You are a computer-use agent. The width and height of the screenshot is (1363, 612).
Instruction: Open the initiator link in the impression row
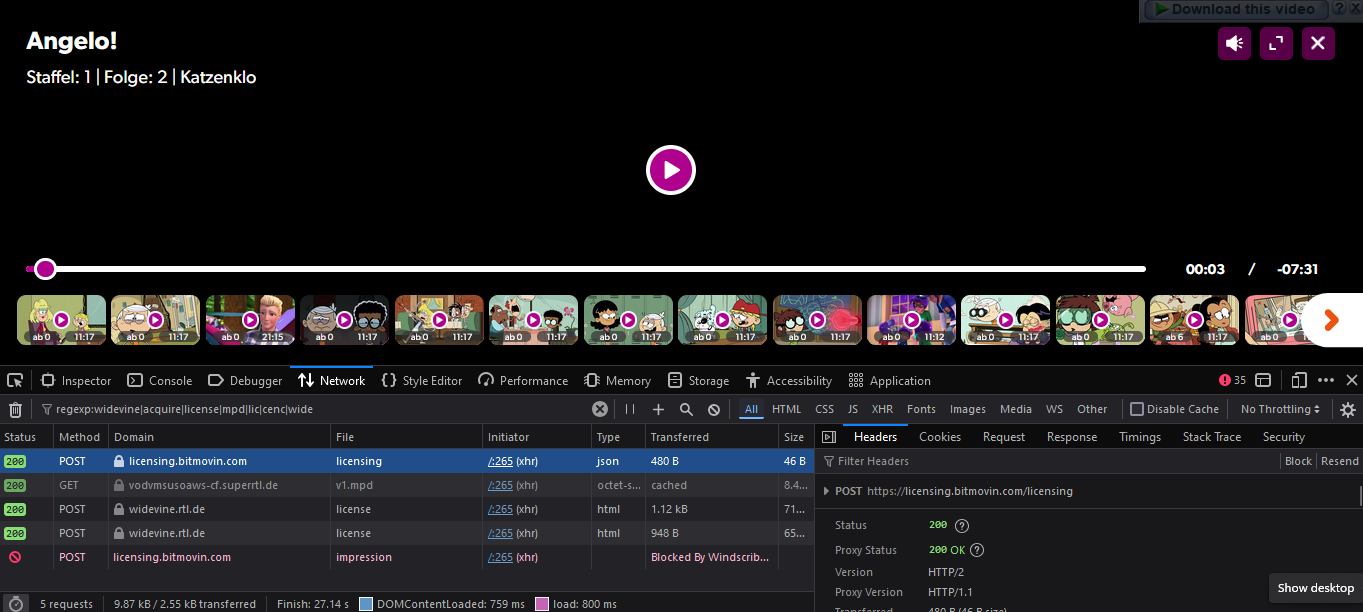click(500, 558)
